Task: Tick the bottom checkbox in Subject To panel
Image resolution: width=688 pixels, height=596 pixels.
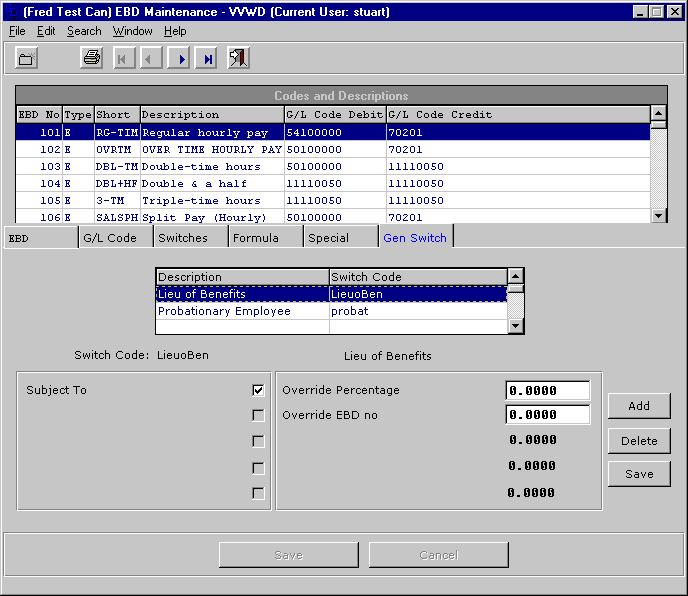Action: click(x=258, y=493)
